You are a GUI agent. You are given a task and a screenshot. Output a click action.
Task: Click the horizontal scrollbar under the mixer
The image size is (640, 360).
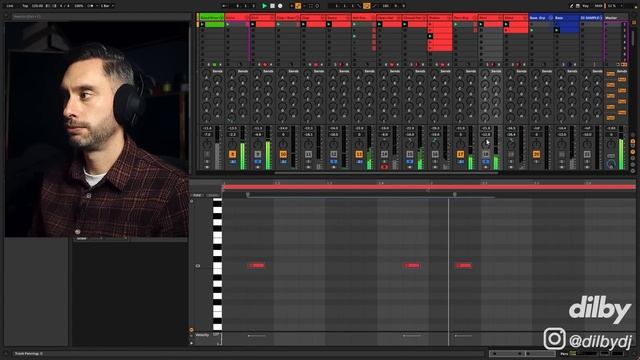click(x=386, y=173)
